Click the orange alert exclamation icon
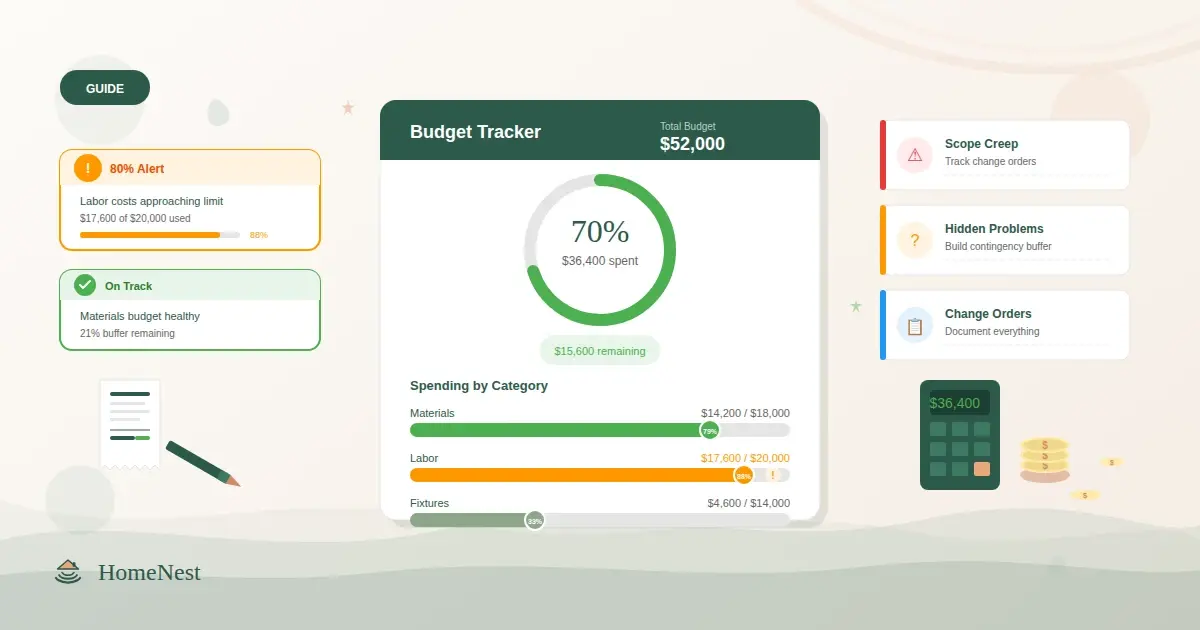This screenshot has height=630, width=1200. [x=87, y=167]
